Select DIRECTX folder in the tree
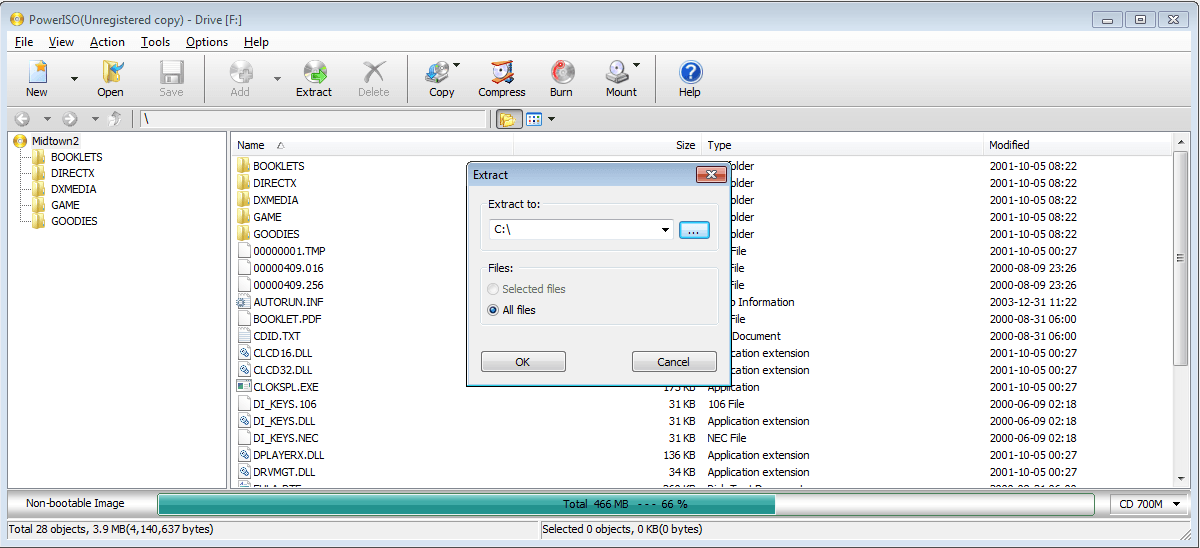The image size is (1200, 548). [73, 173]
